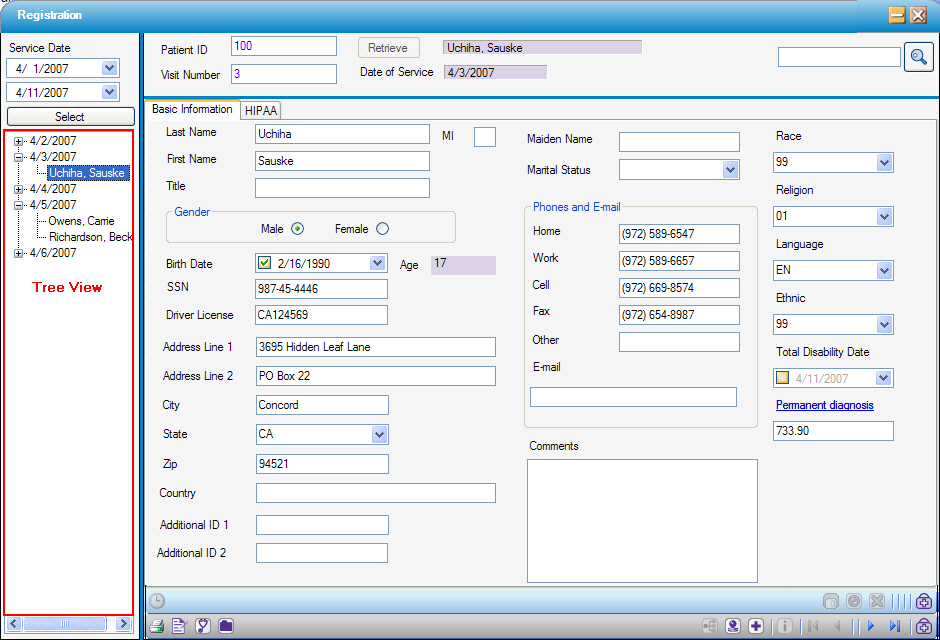Click the Retrieve button

(388, 47)
